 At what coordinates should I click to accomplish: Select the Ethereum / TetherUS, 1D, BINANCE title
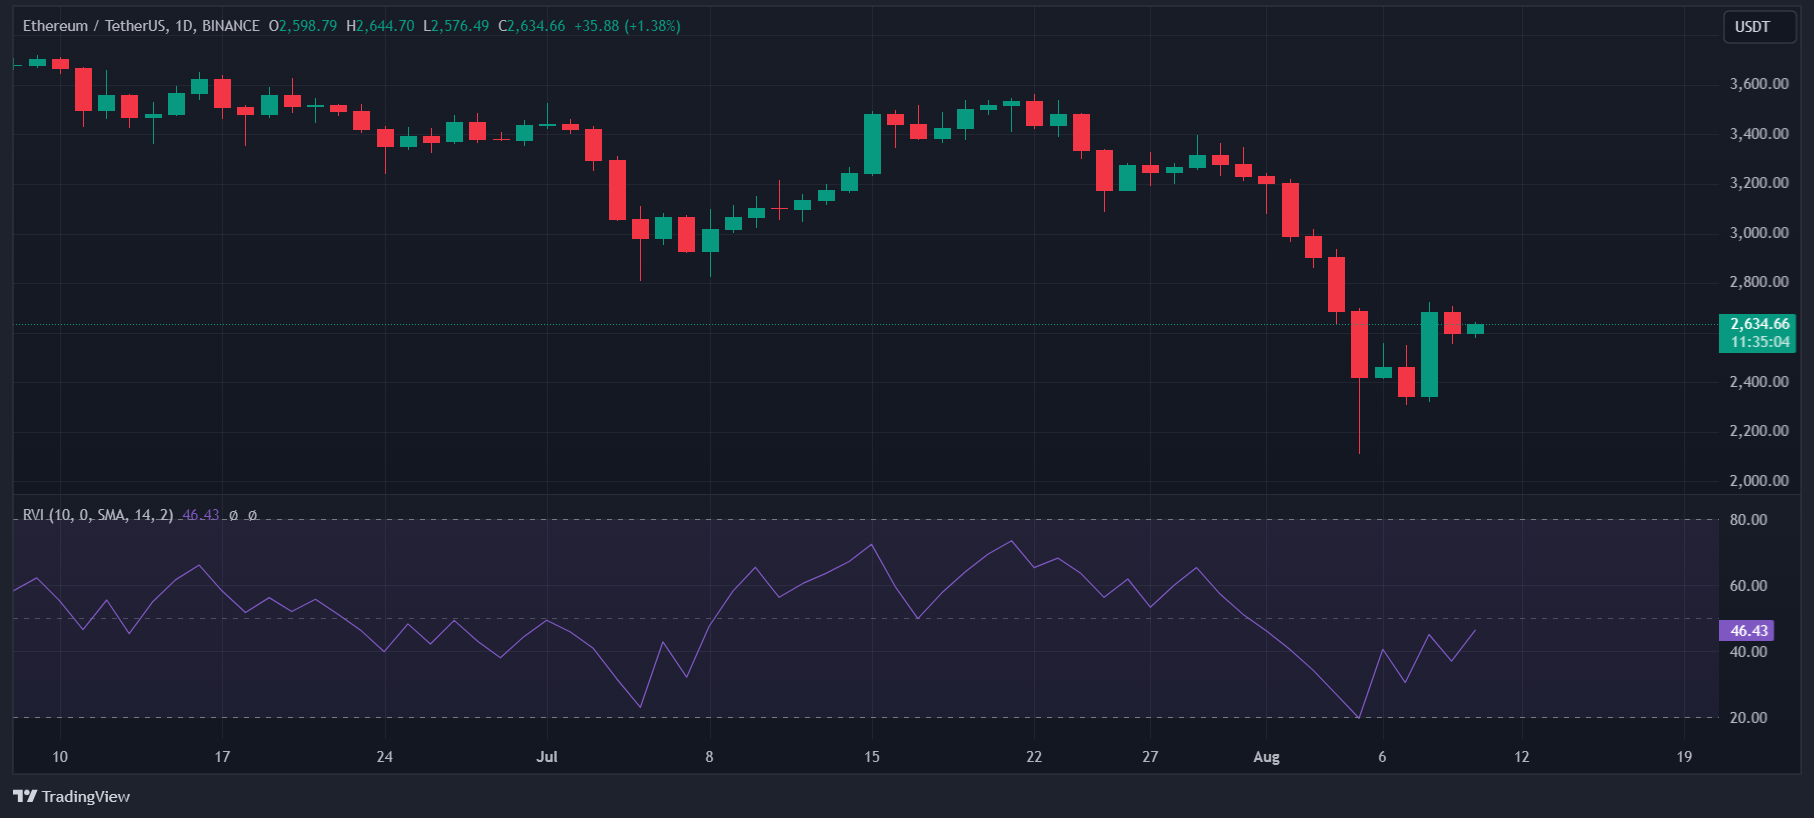pyautogui.click(x=141, y=26)
